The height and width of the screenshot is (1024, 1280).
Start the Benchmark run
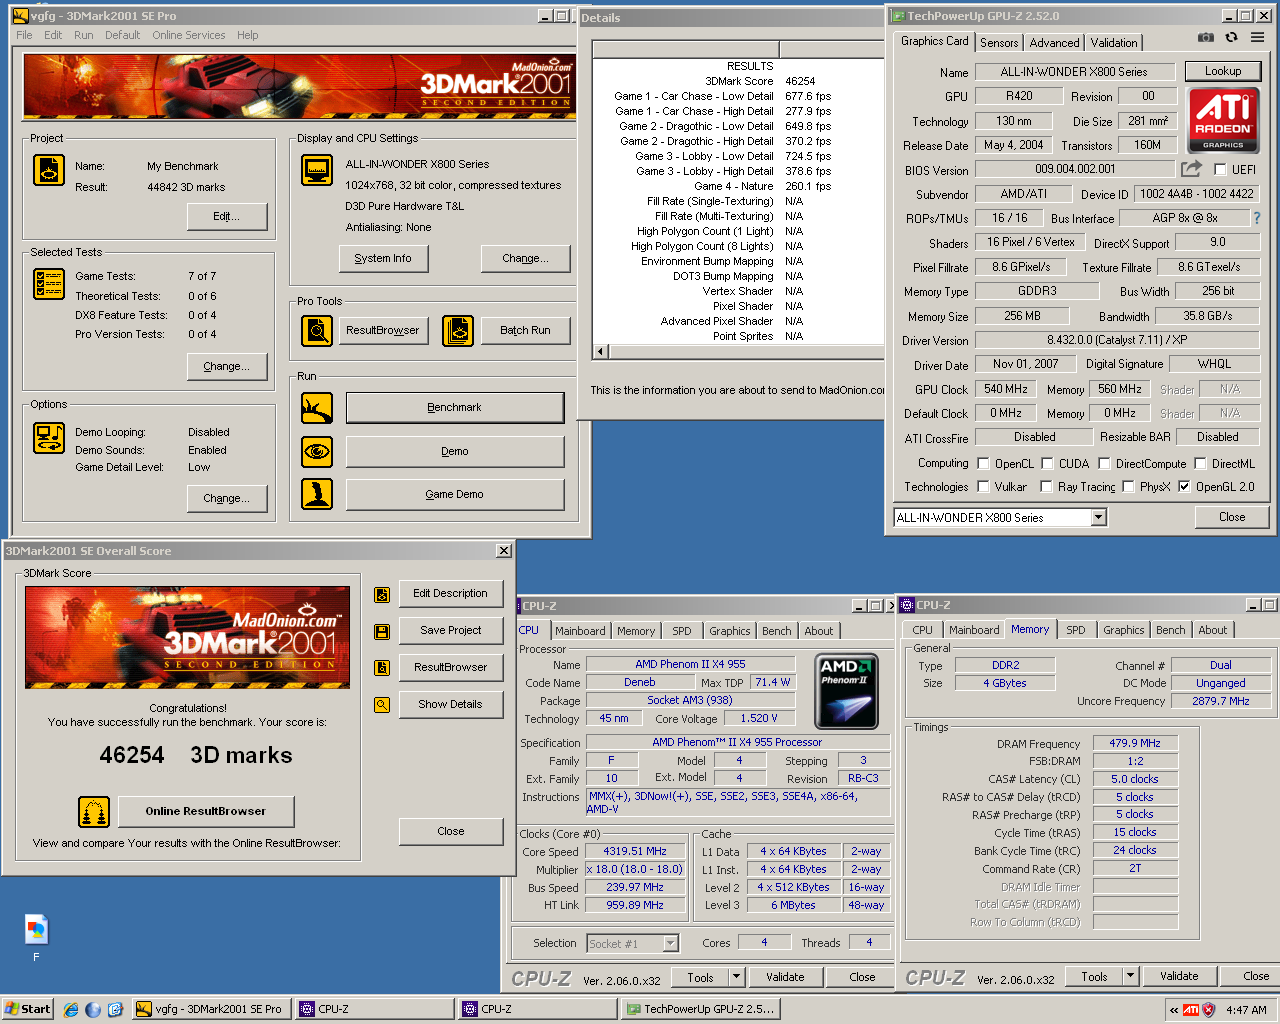(x=455, y=408)
